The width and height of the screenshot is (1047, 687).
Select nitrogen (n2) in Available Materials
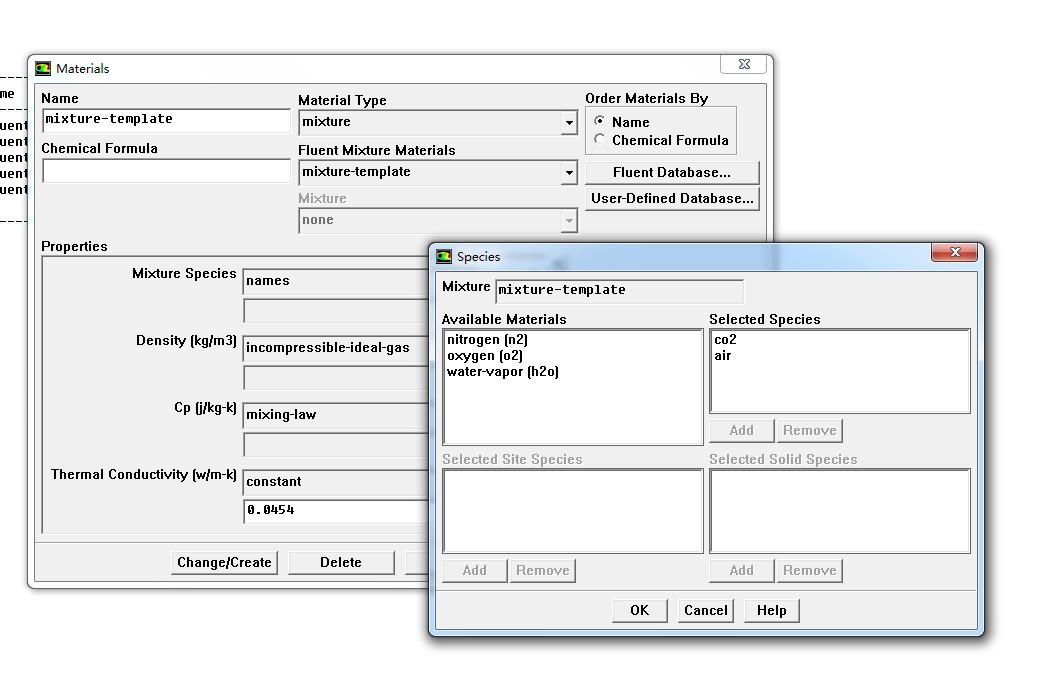pyautogui.click(x=487, y=340)
